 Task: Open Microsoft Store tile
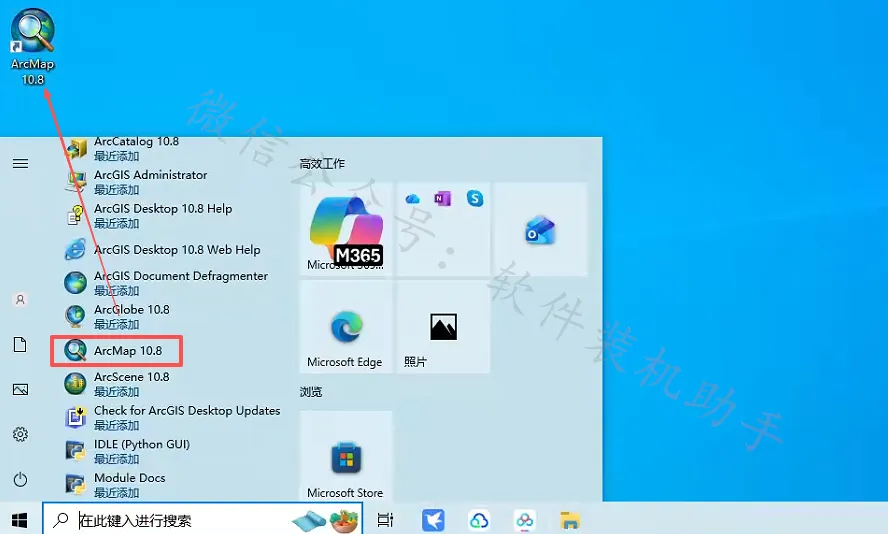(x=346, y=456)
